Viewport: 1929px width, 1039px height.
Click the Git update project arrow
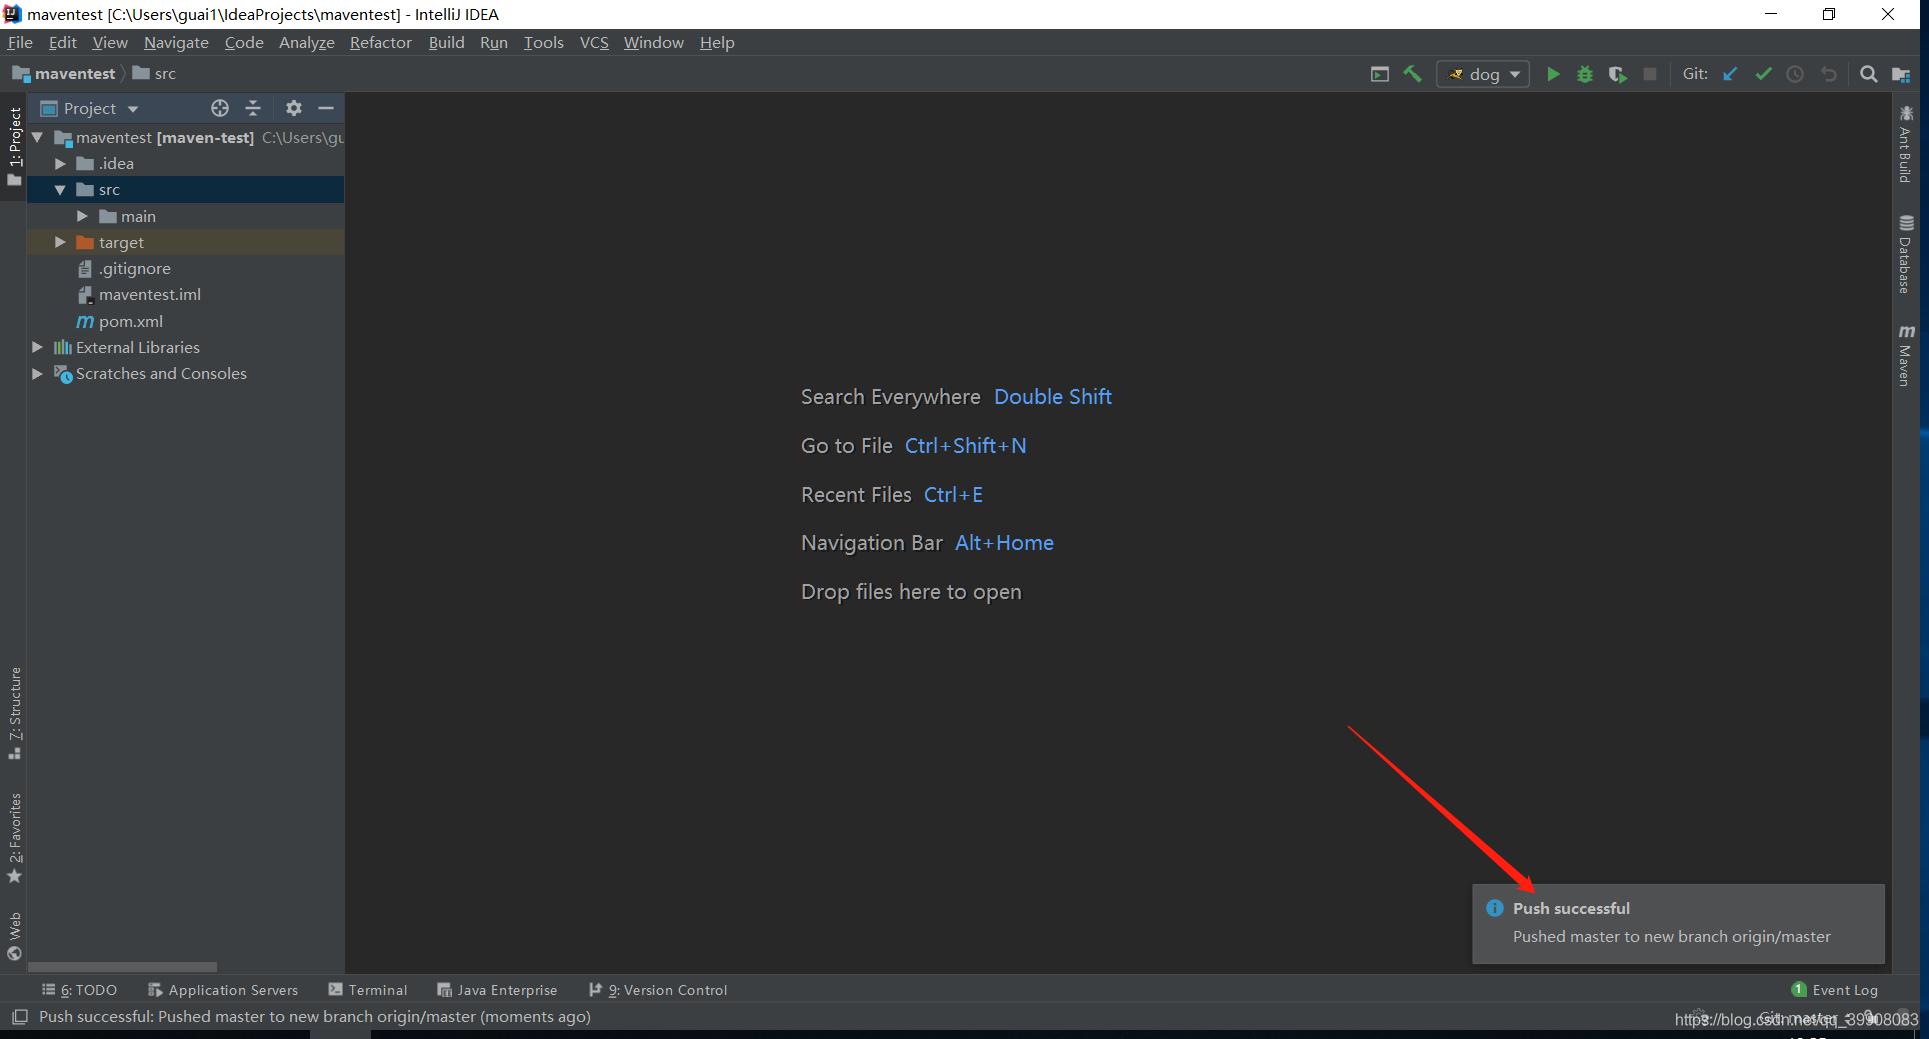[x=1730, y=74]
